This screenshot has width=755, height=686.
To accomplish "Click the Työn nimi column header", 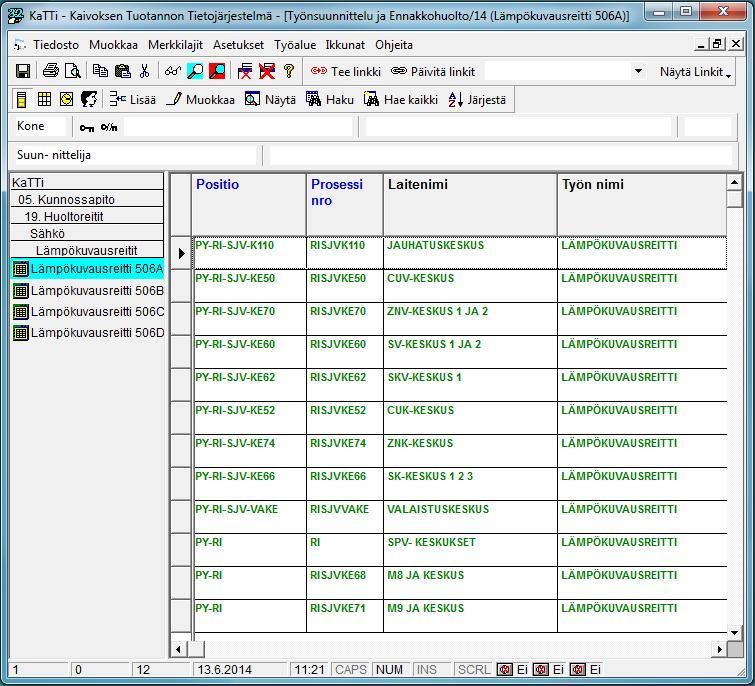I will [642, 205].
